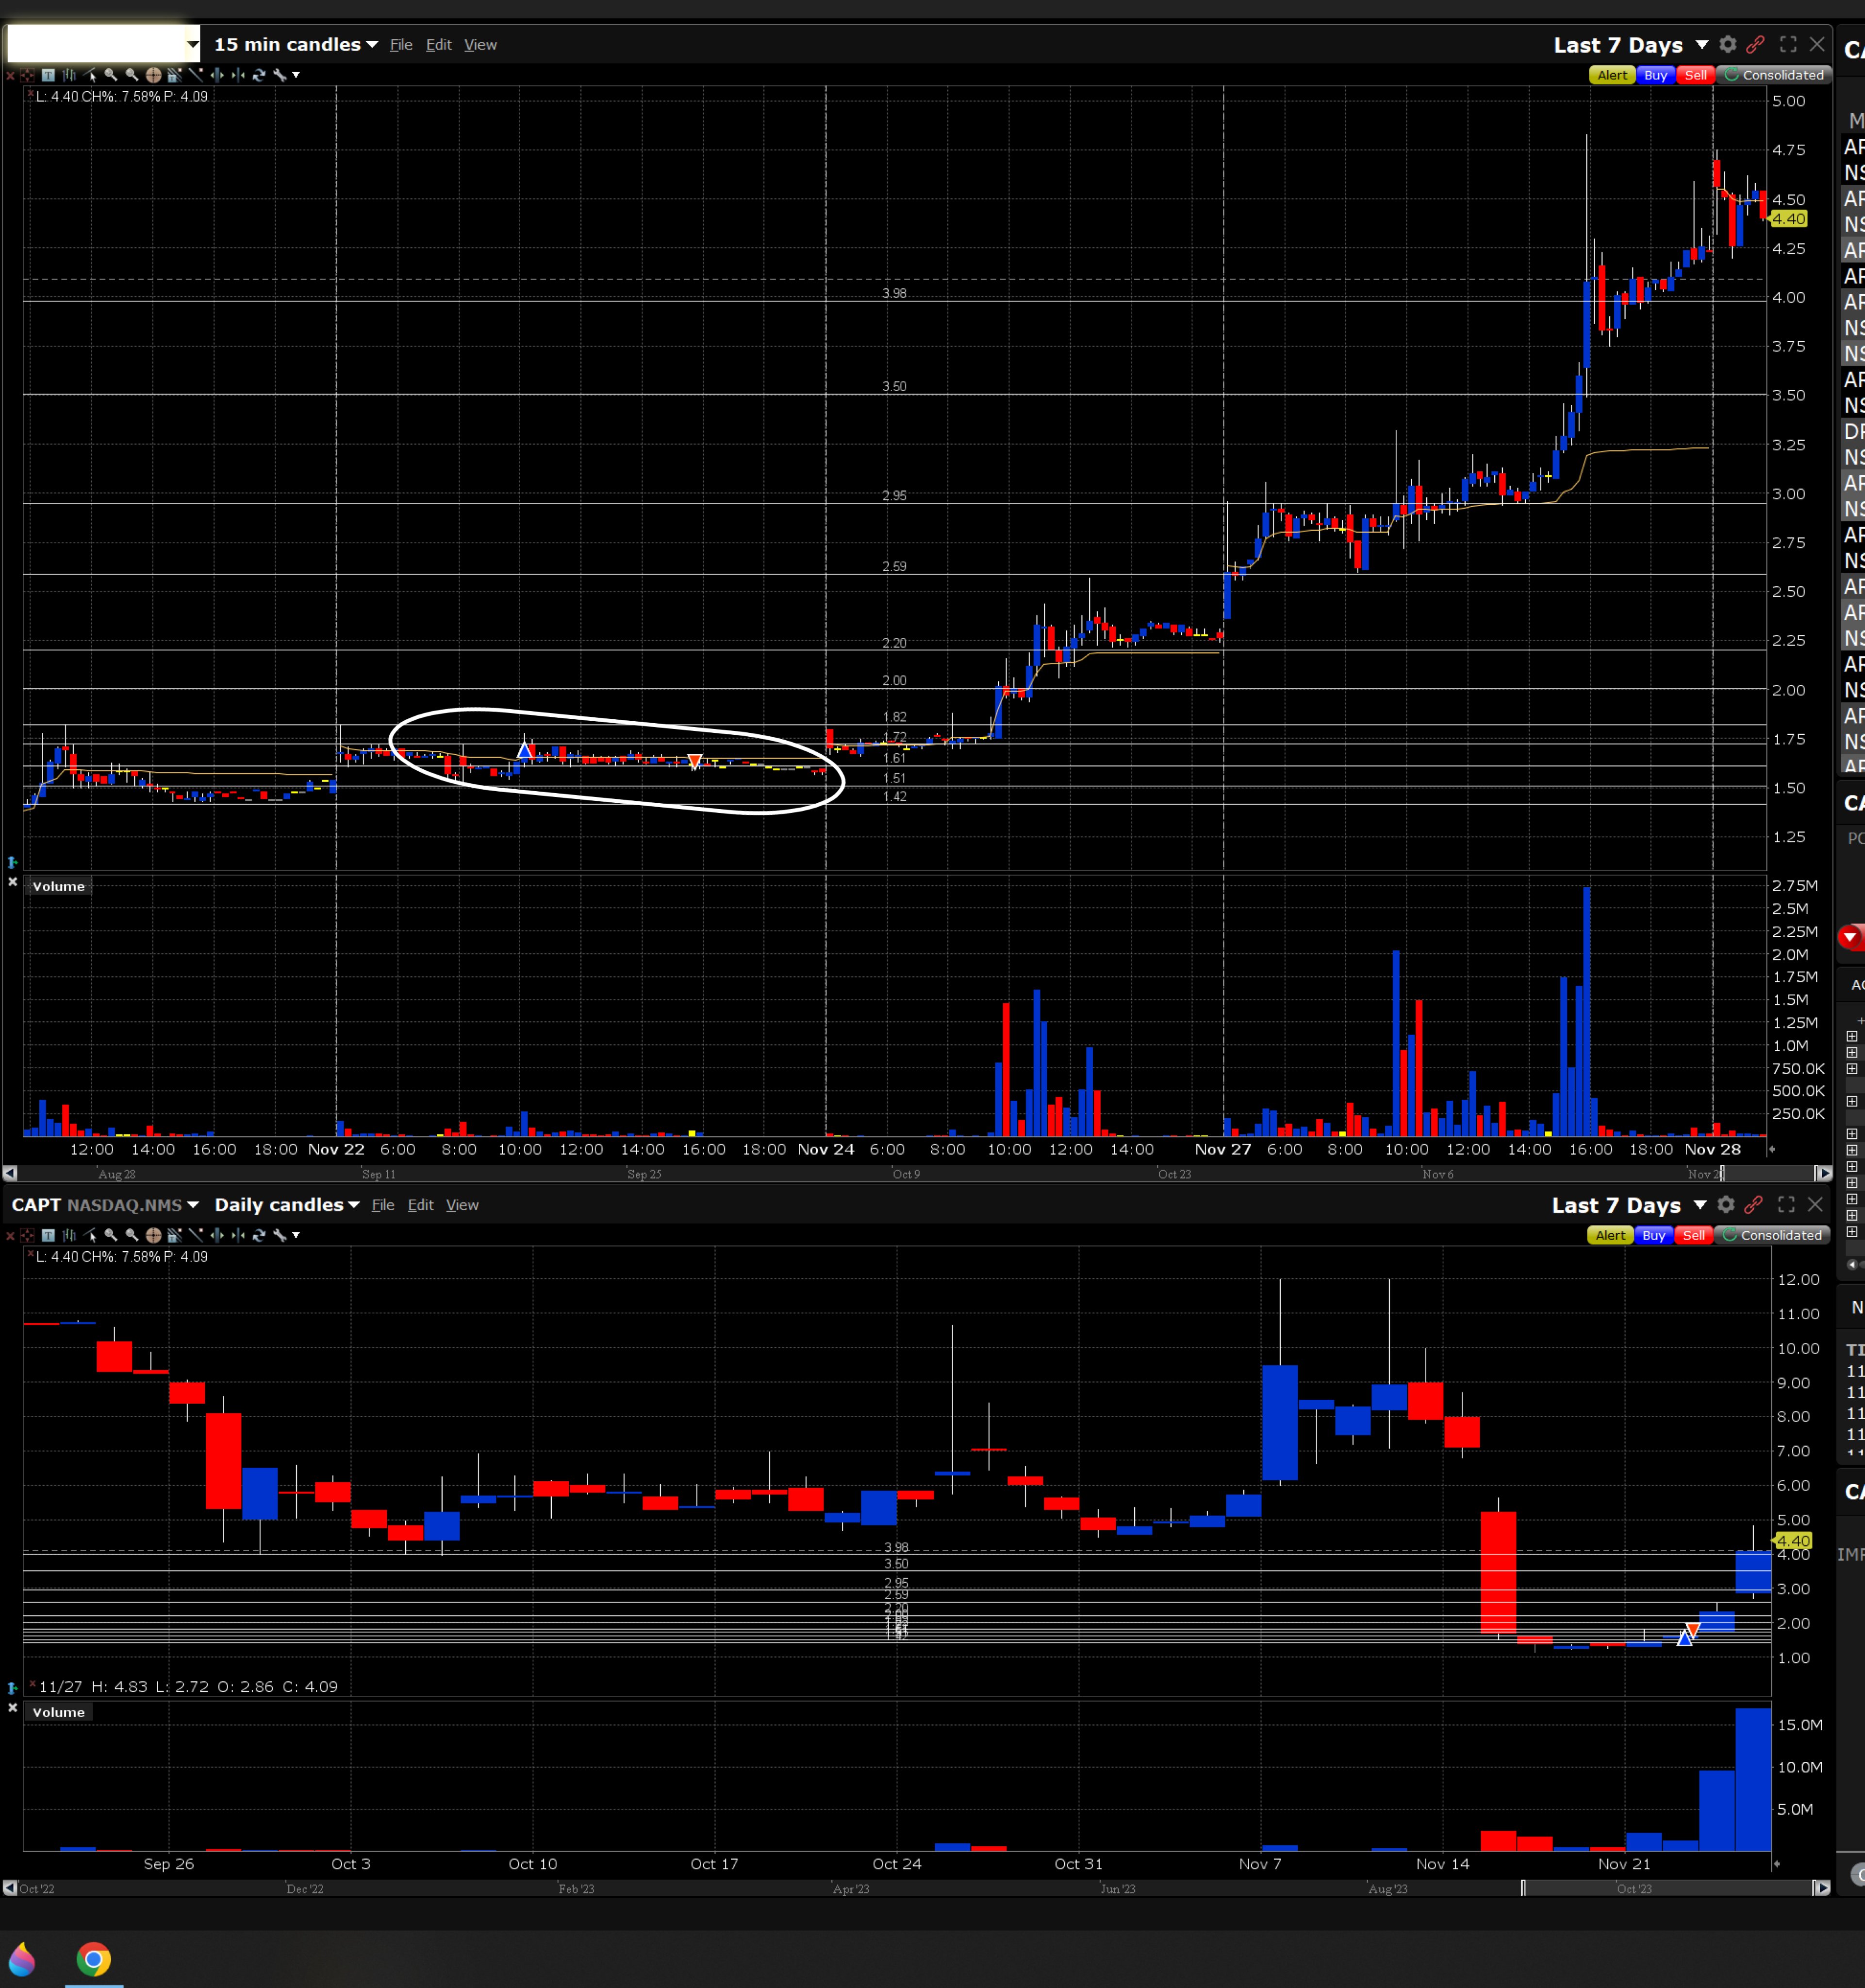This screenshot has width=1865, height=1988.
Task: Open the View menu of the daily chart
Action: (x=462, y=1205)
